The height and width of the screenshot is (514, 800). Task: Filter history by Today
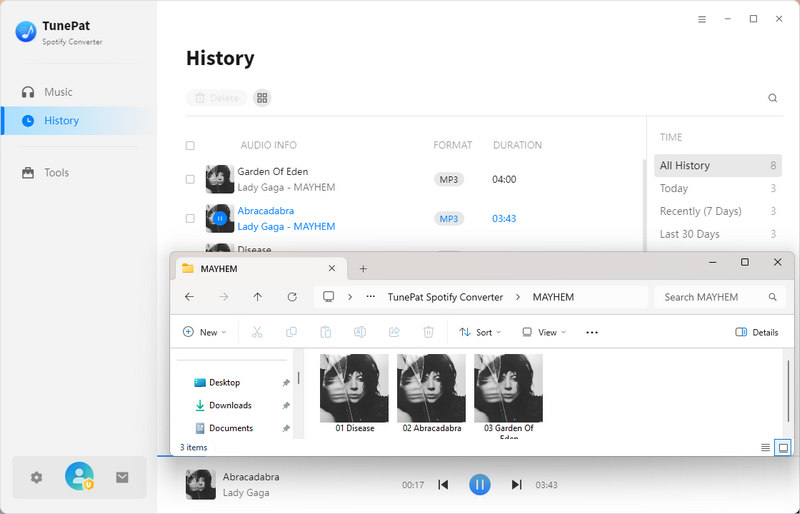point(717,188)
